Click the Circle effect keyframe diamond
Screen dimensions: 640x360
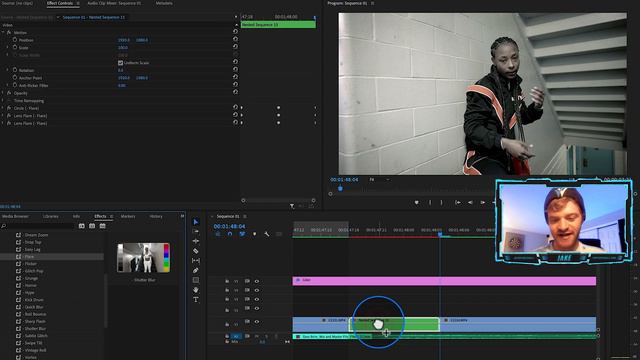pyautogui.click(x=278, y=108)
